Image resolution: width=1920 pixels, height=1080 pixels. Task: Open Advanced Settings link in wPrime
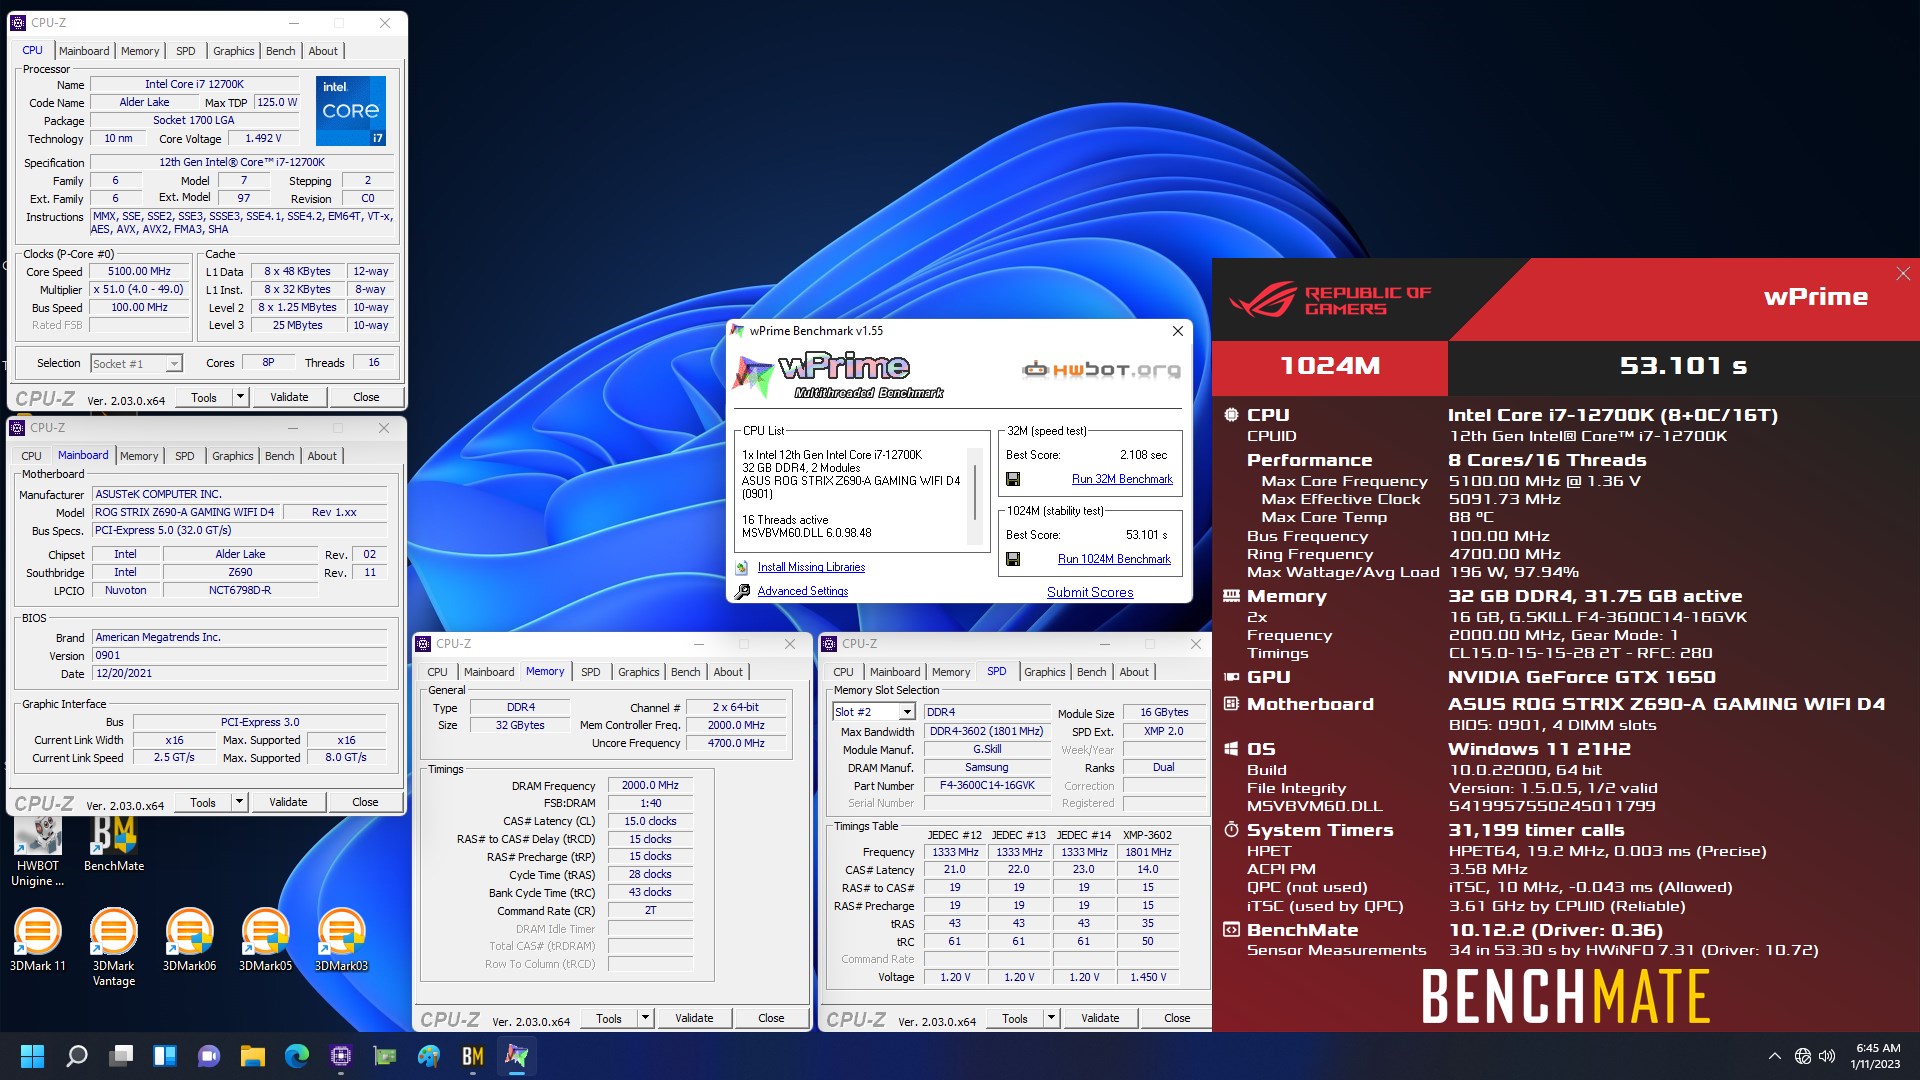pyautogui.click(x=803, y=591)
